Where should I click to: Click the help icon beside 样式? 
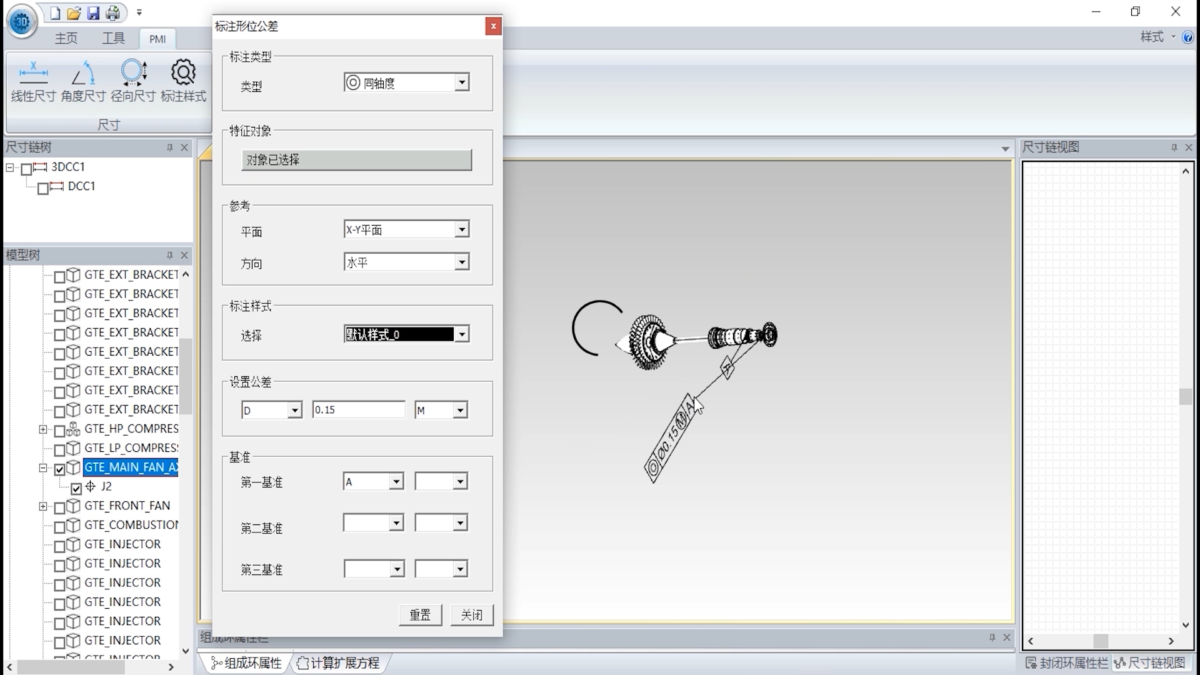[1188, 37]
